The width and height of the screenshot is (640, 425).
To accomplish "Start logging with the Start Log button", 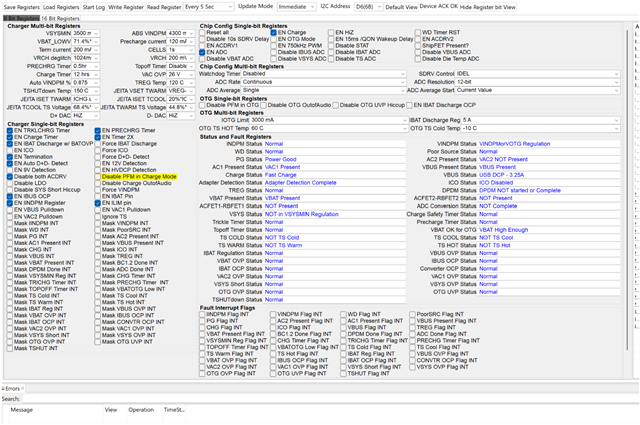I will (93, 7).
